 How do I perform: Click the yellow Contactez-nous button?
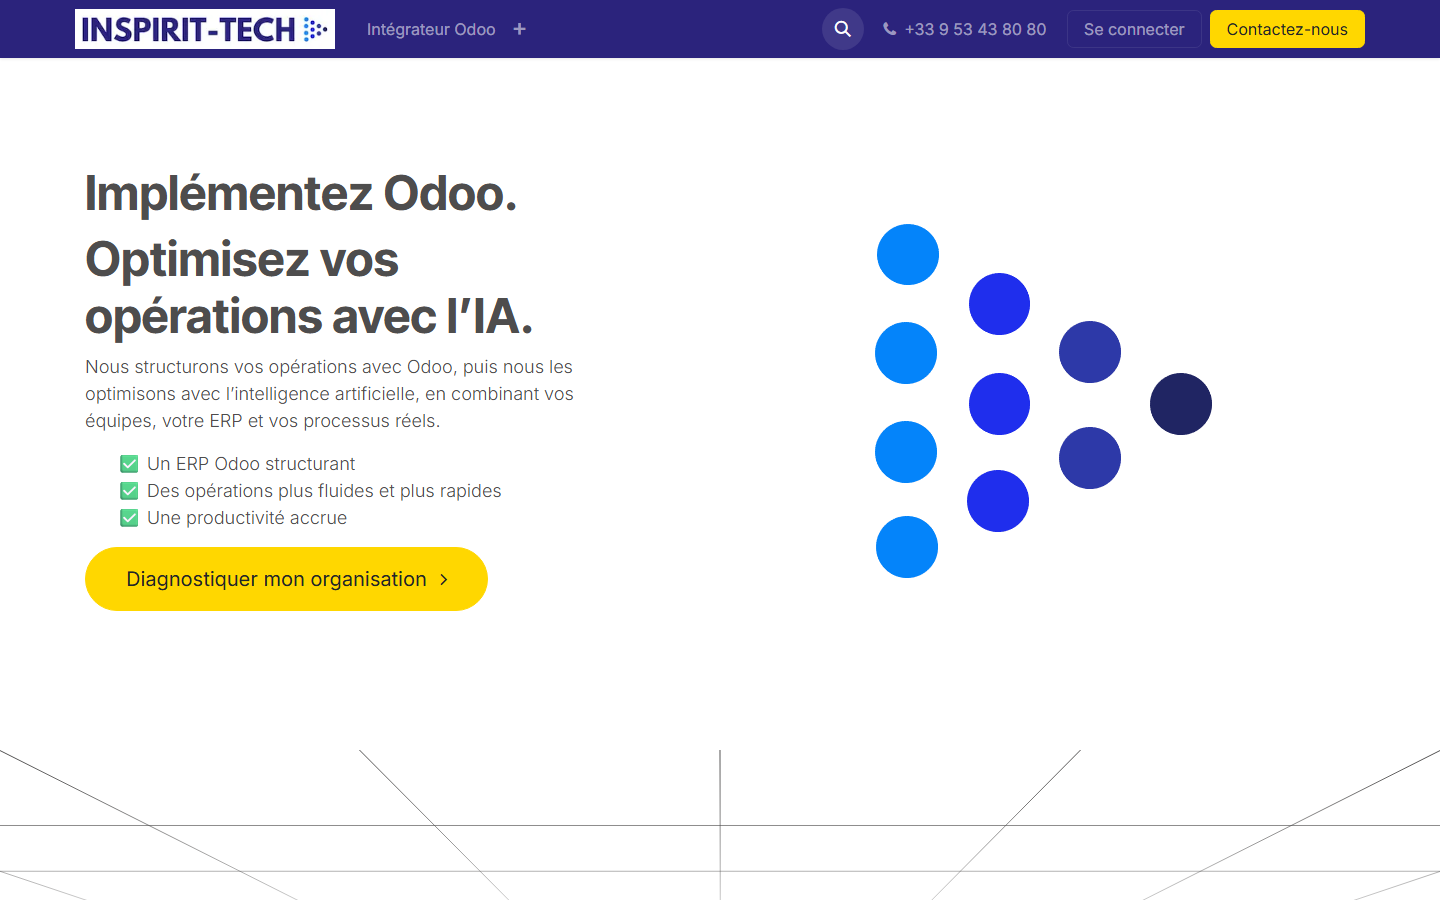(x=1287, y=29)
